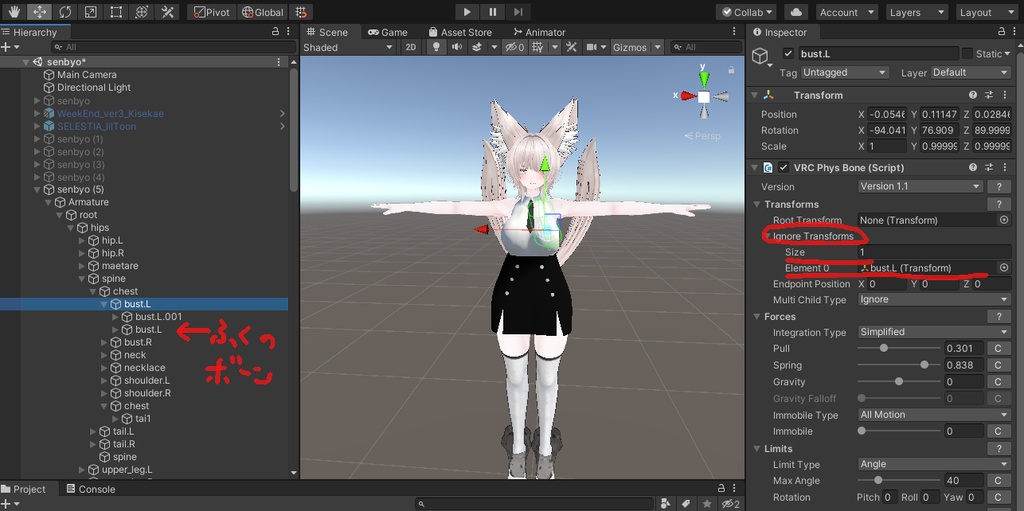Viewport: 1024px width, 511px height.
Task: Select the Hand tool in toolbar
Action: coord(14,12)
